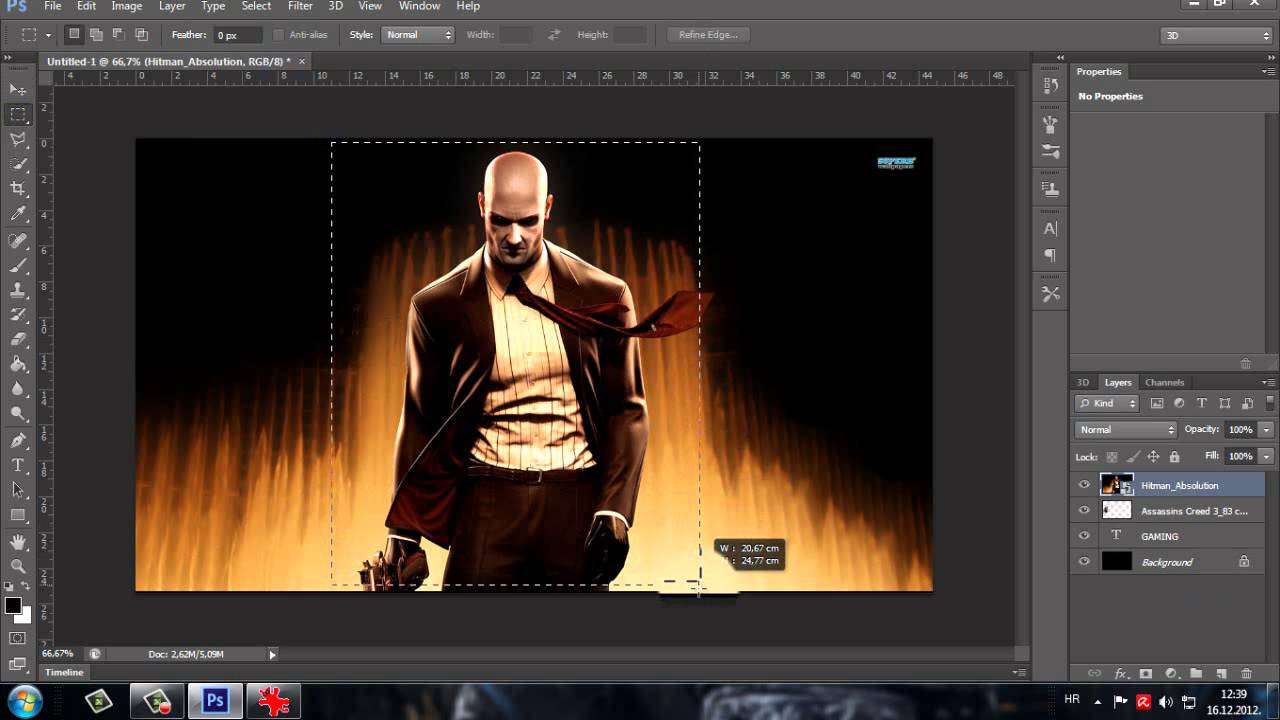Open tool preset picker arrow
The width and height of the screenshot is (1280, 720).
(x=47, y=35)
